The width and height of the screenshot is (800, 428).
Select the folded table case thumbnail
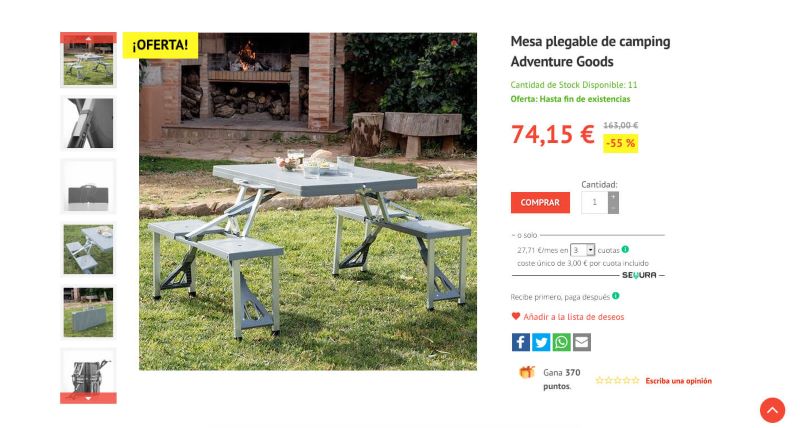click(x=88, y=186)
